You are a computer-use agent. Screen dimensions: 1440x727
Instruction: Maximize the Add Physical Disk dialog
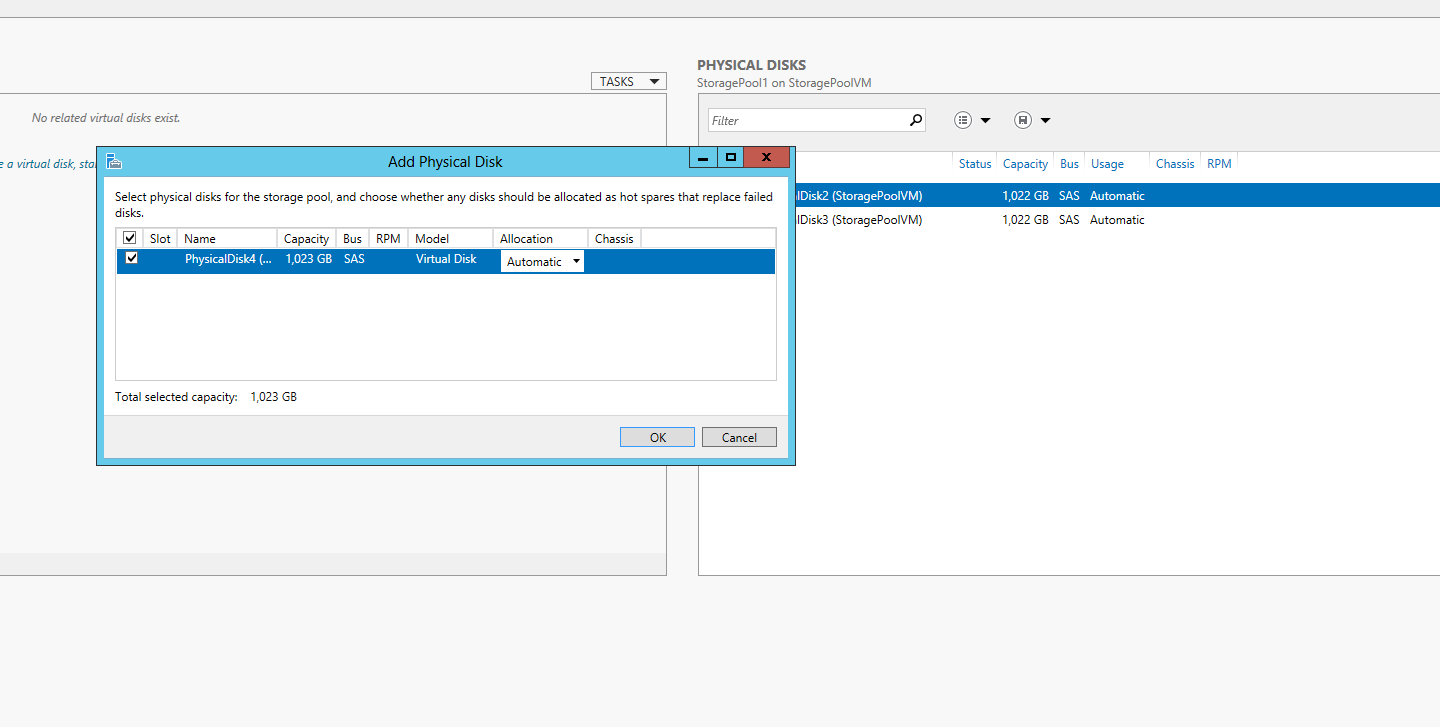[x=731, y=157]
